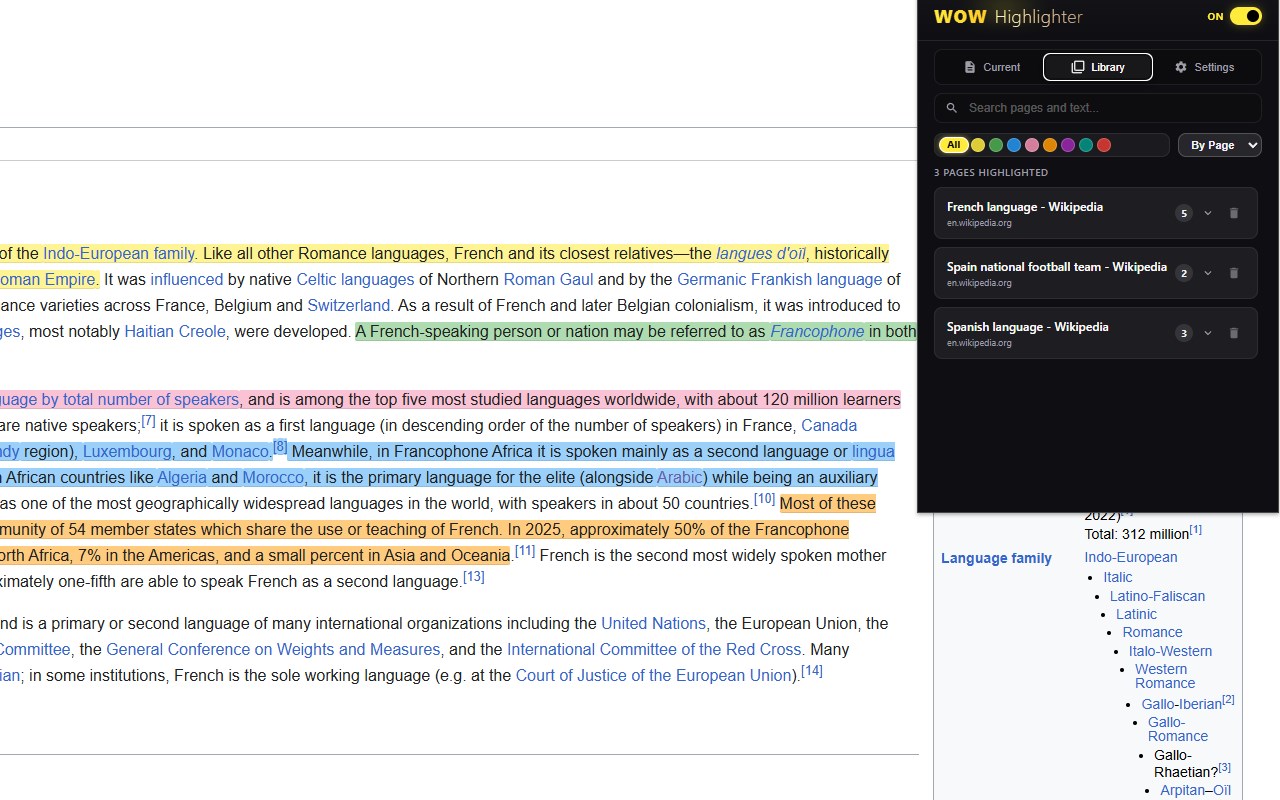
Task: Open the Algeria link
Action: (182, 478)
